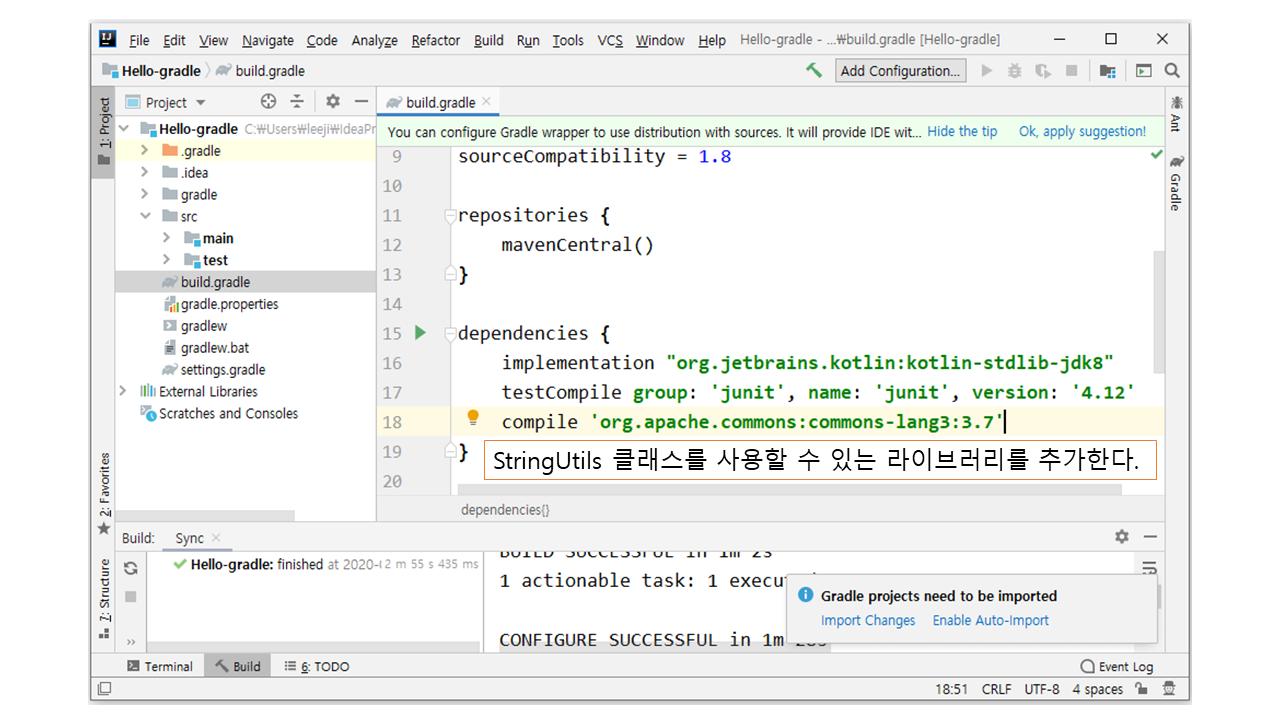This screenshot has height=720, width=1280.
Task: Click the Search Everywhere magnifier icon
Action: (1172, 71)
